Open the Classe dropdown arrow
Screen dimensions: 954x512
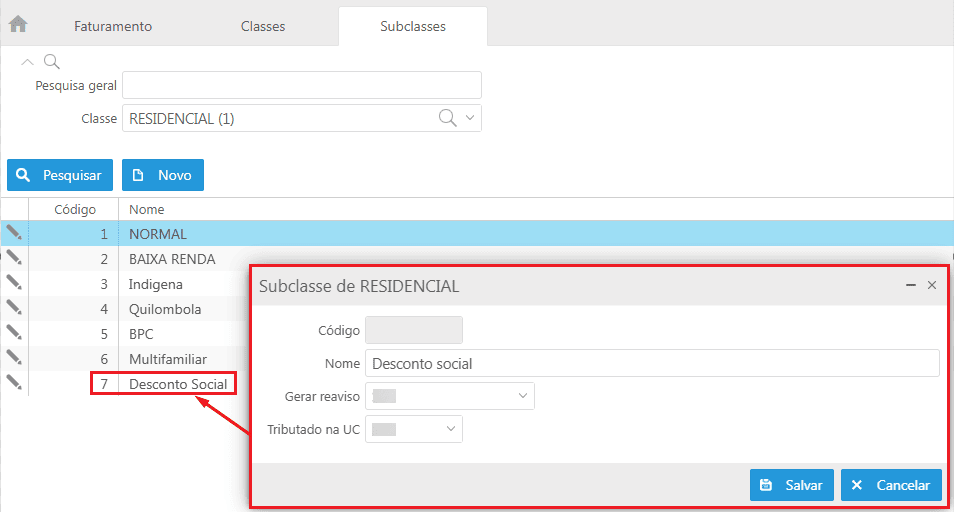point(471,118)
